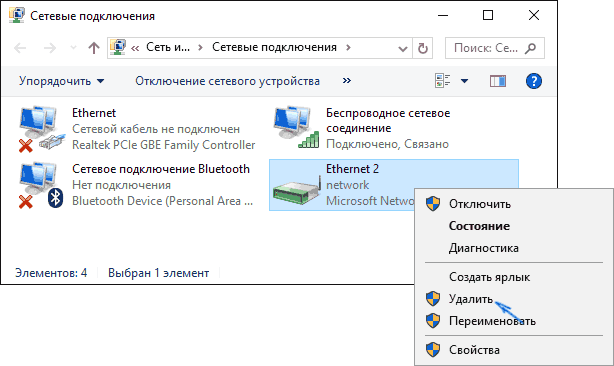The image size is (614, 366).
Task: Click the wireless network connection icon
Action: 296,127
